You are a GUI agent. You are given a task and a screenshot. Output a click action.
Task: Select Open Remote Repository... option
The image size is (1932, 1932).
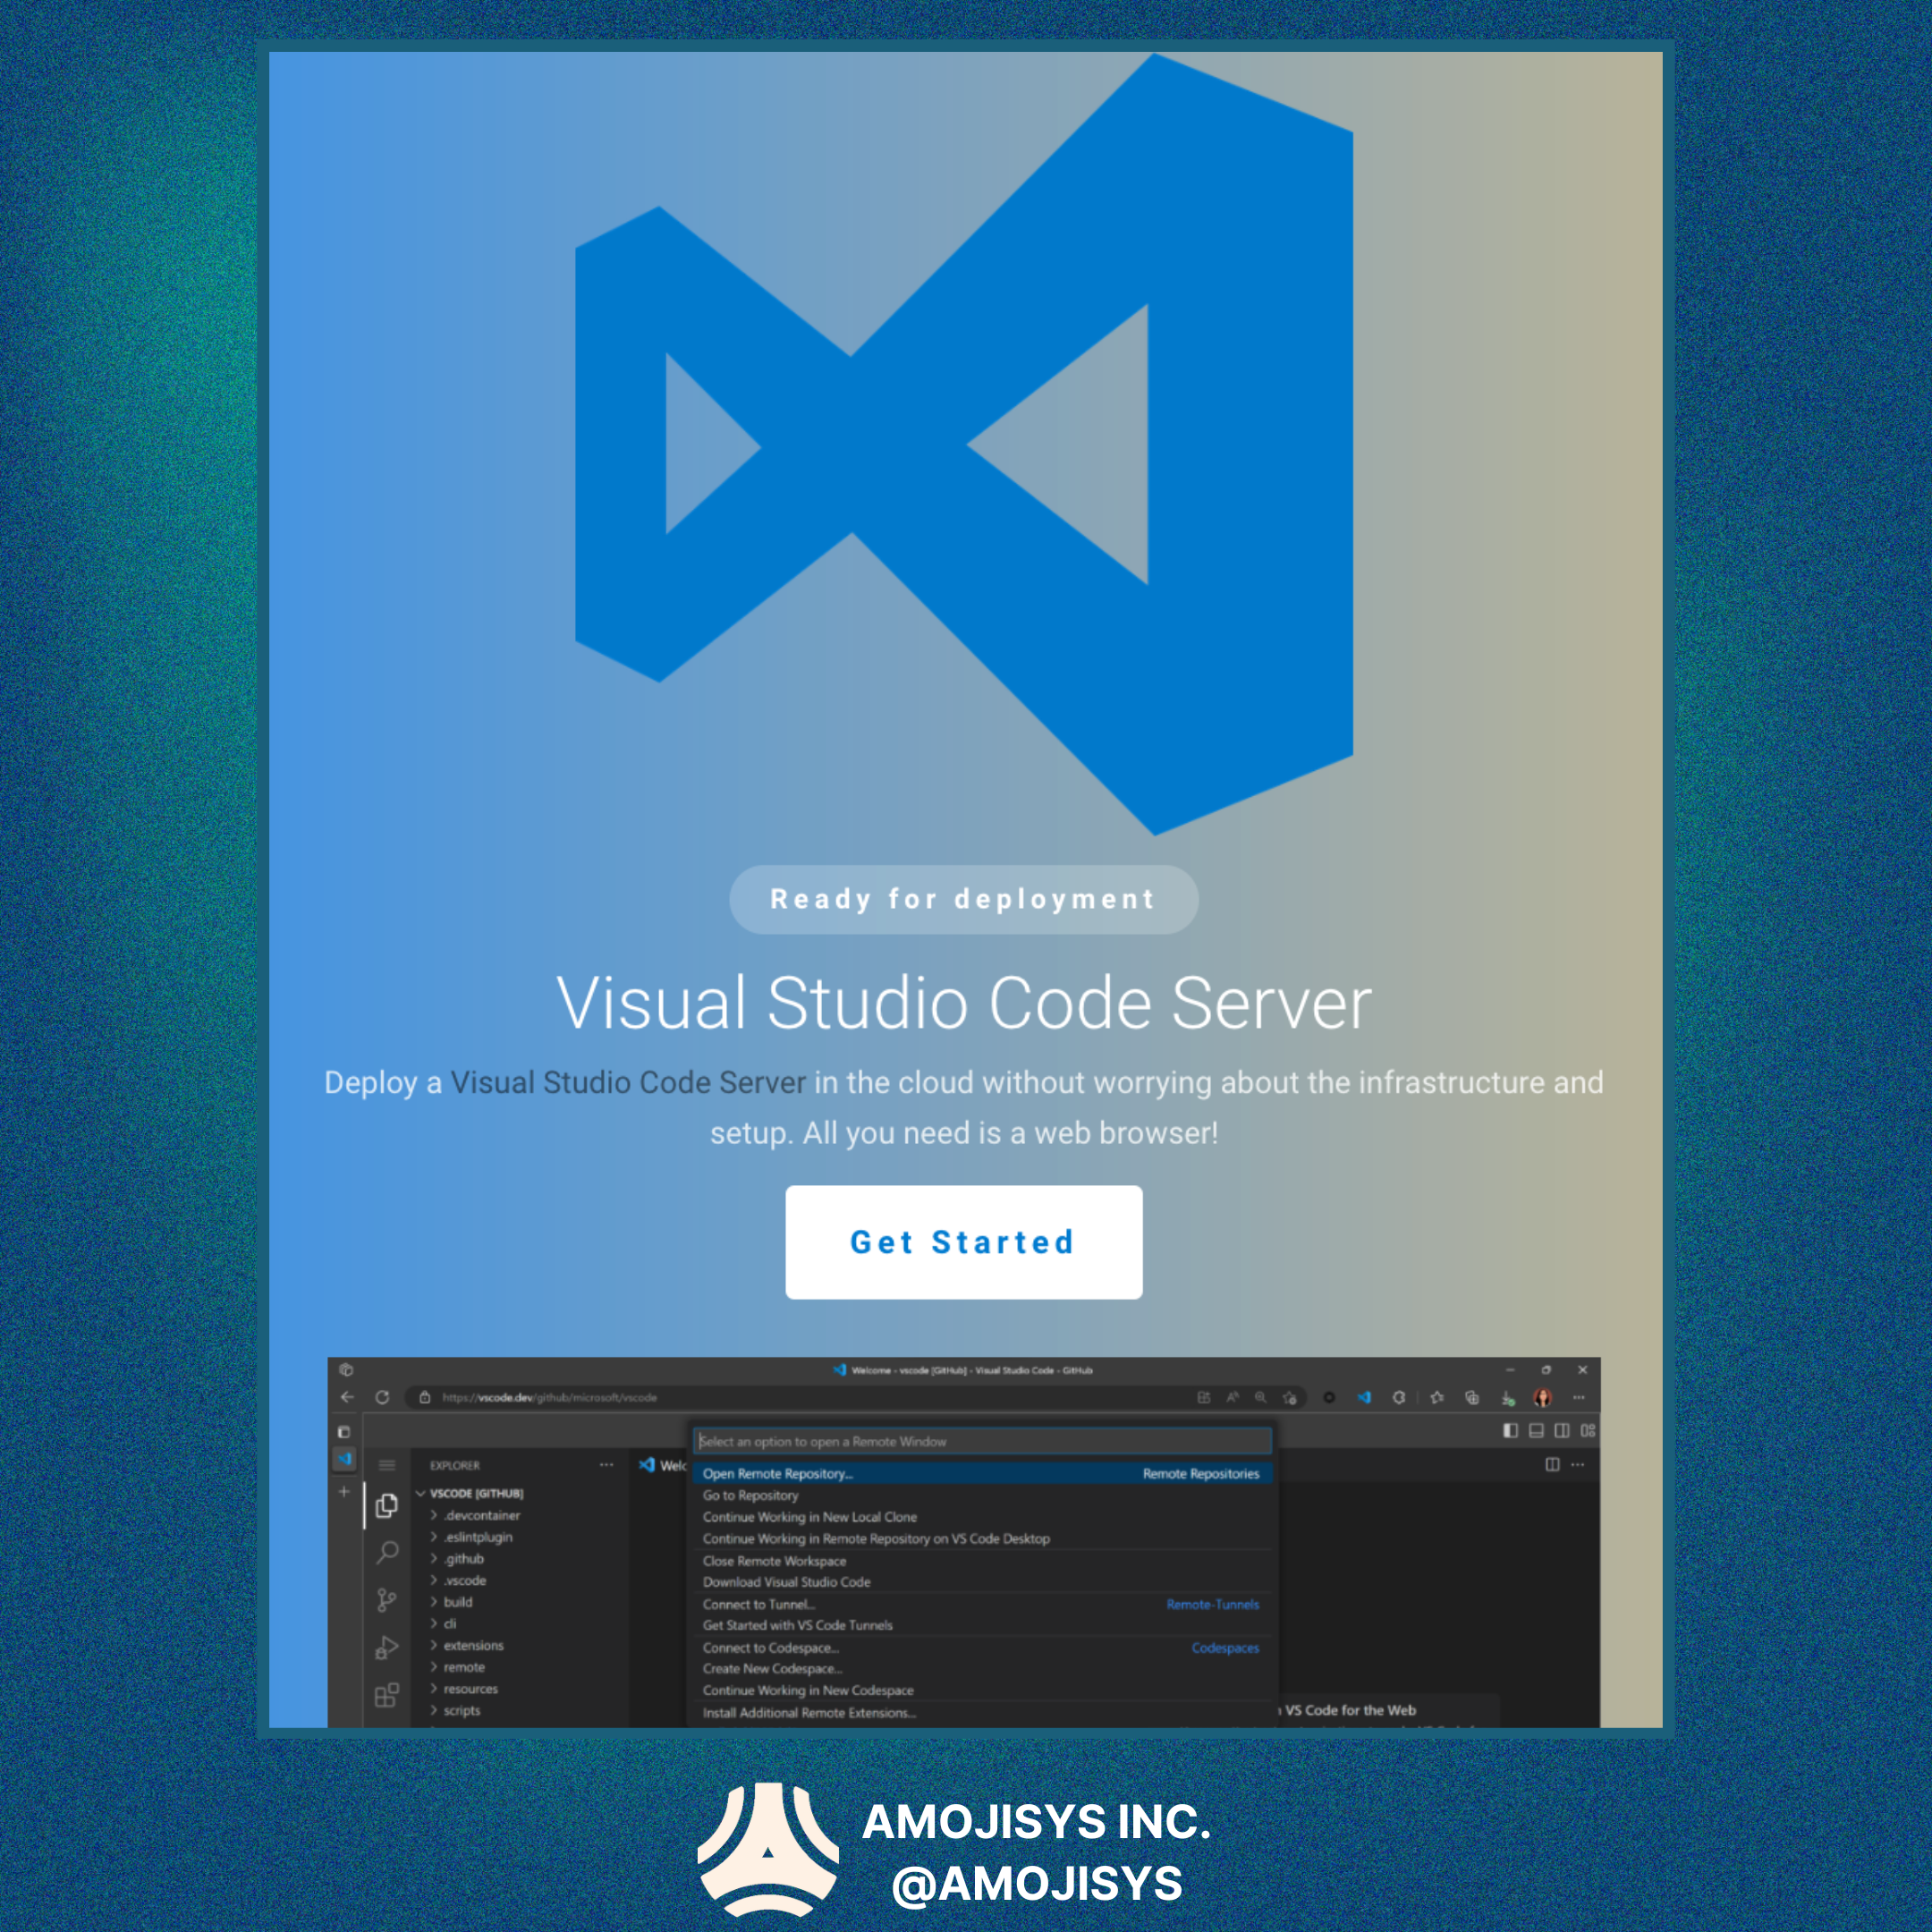click(983, 1474)
